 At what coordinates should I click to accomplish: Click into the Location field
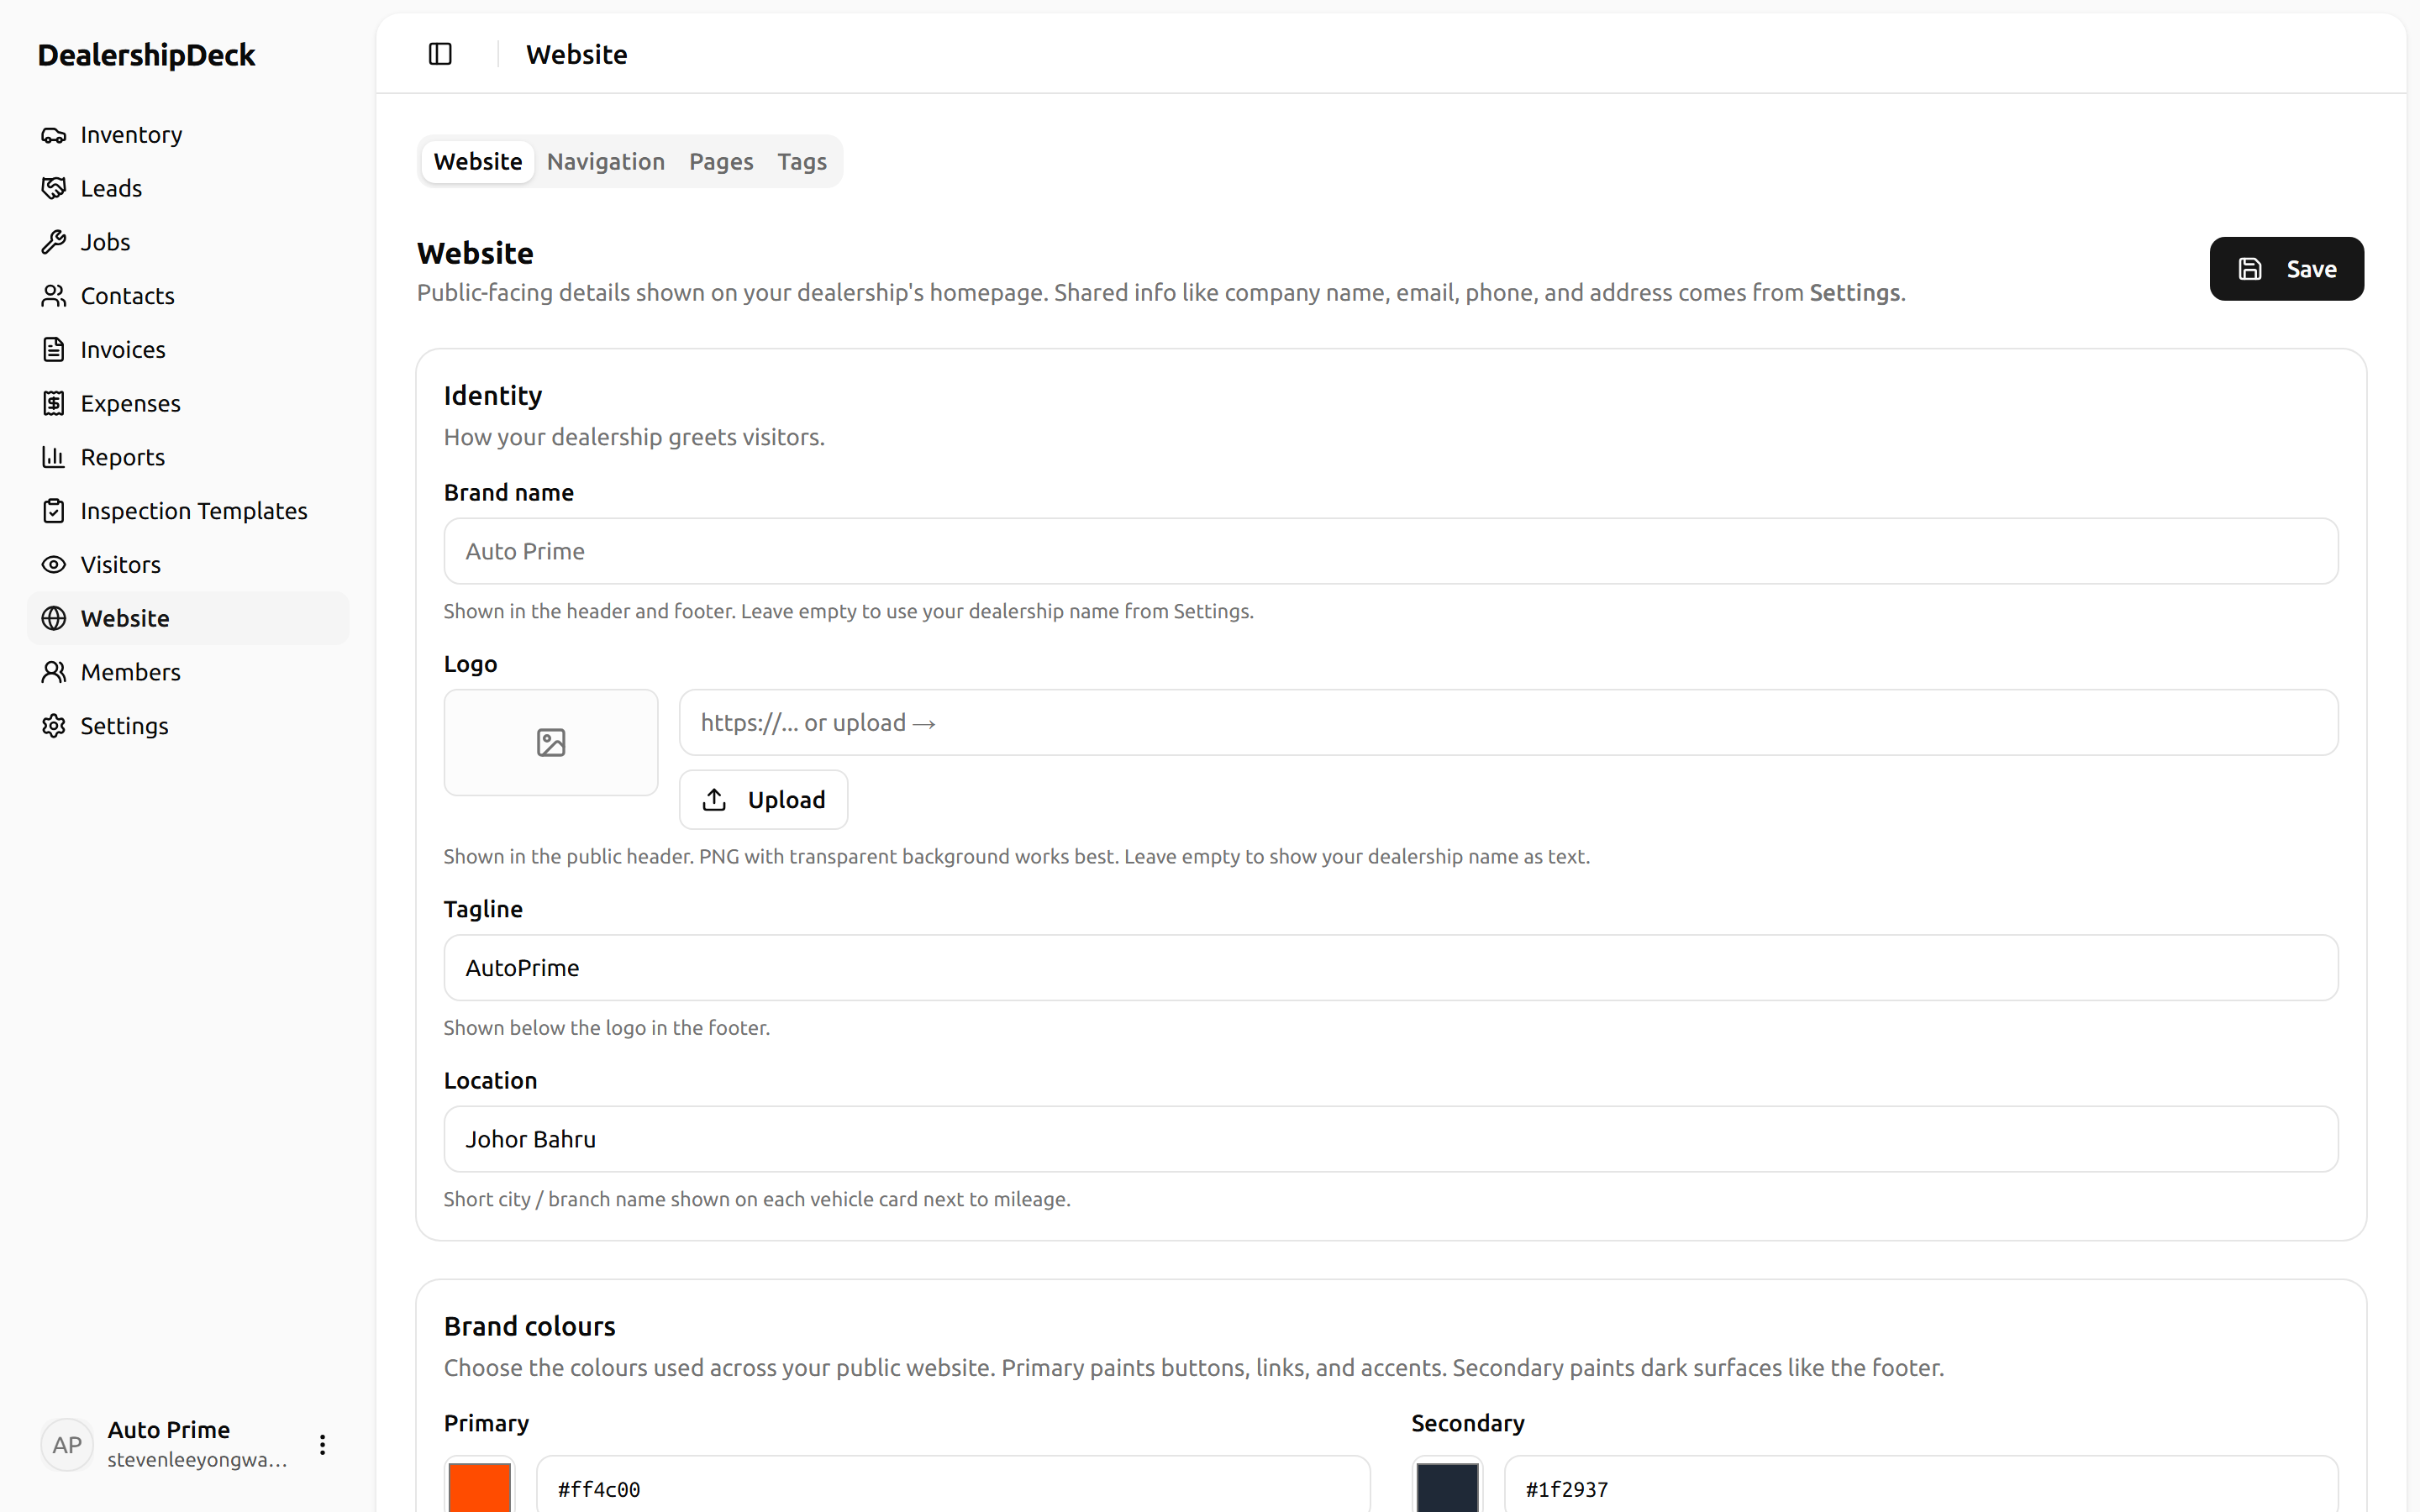(1391, 1139)
